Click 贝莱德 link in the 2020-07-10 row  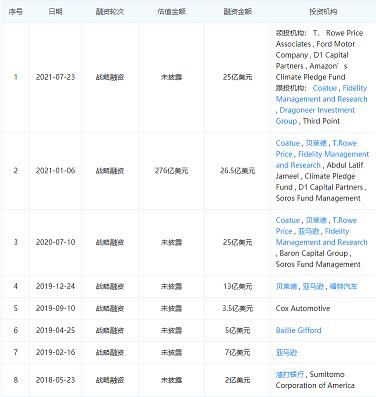click(316, 220)
